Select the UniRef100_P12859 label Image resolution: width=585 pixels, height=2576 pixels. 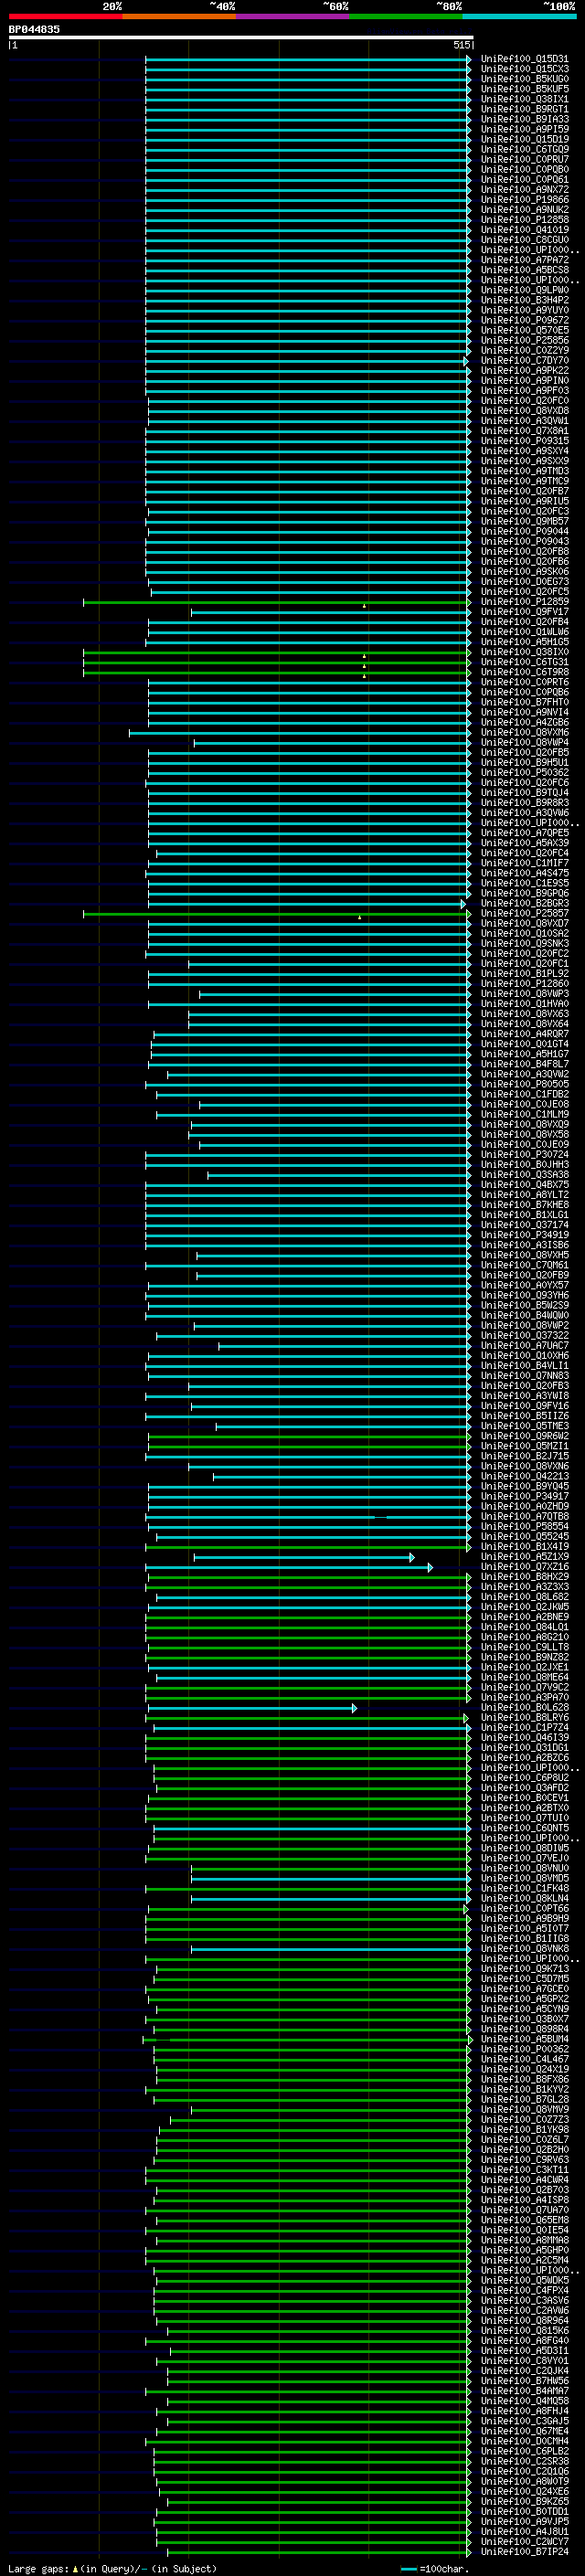click(x=525, y=602)
